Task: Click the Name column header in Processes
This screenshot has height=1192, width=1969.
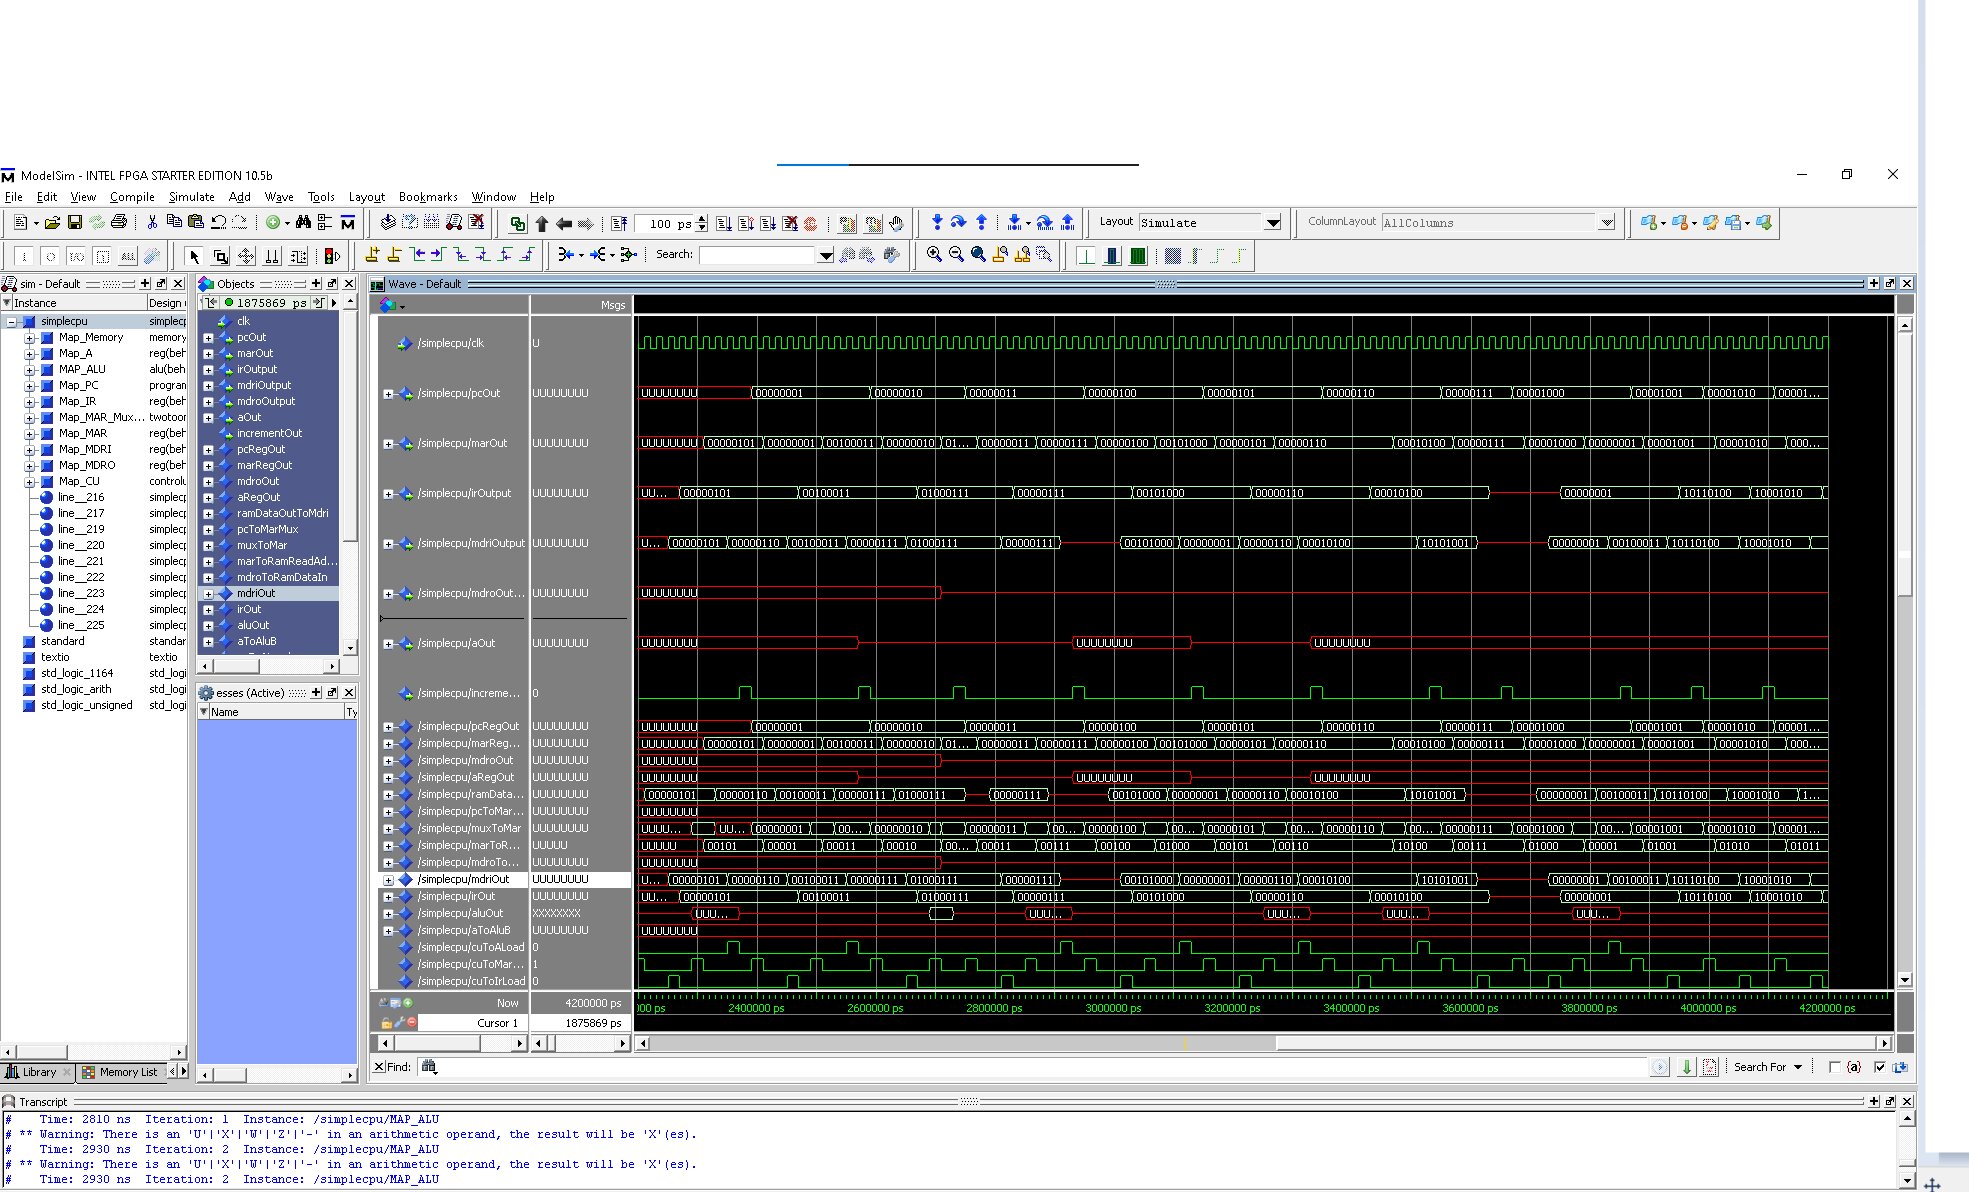Action: (270, 712)
